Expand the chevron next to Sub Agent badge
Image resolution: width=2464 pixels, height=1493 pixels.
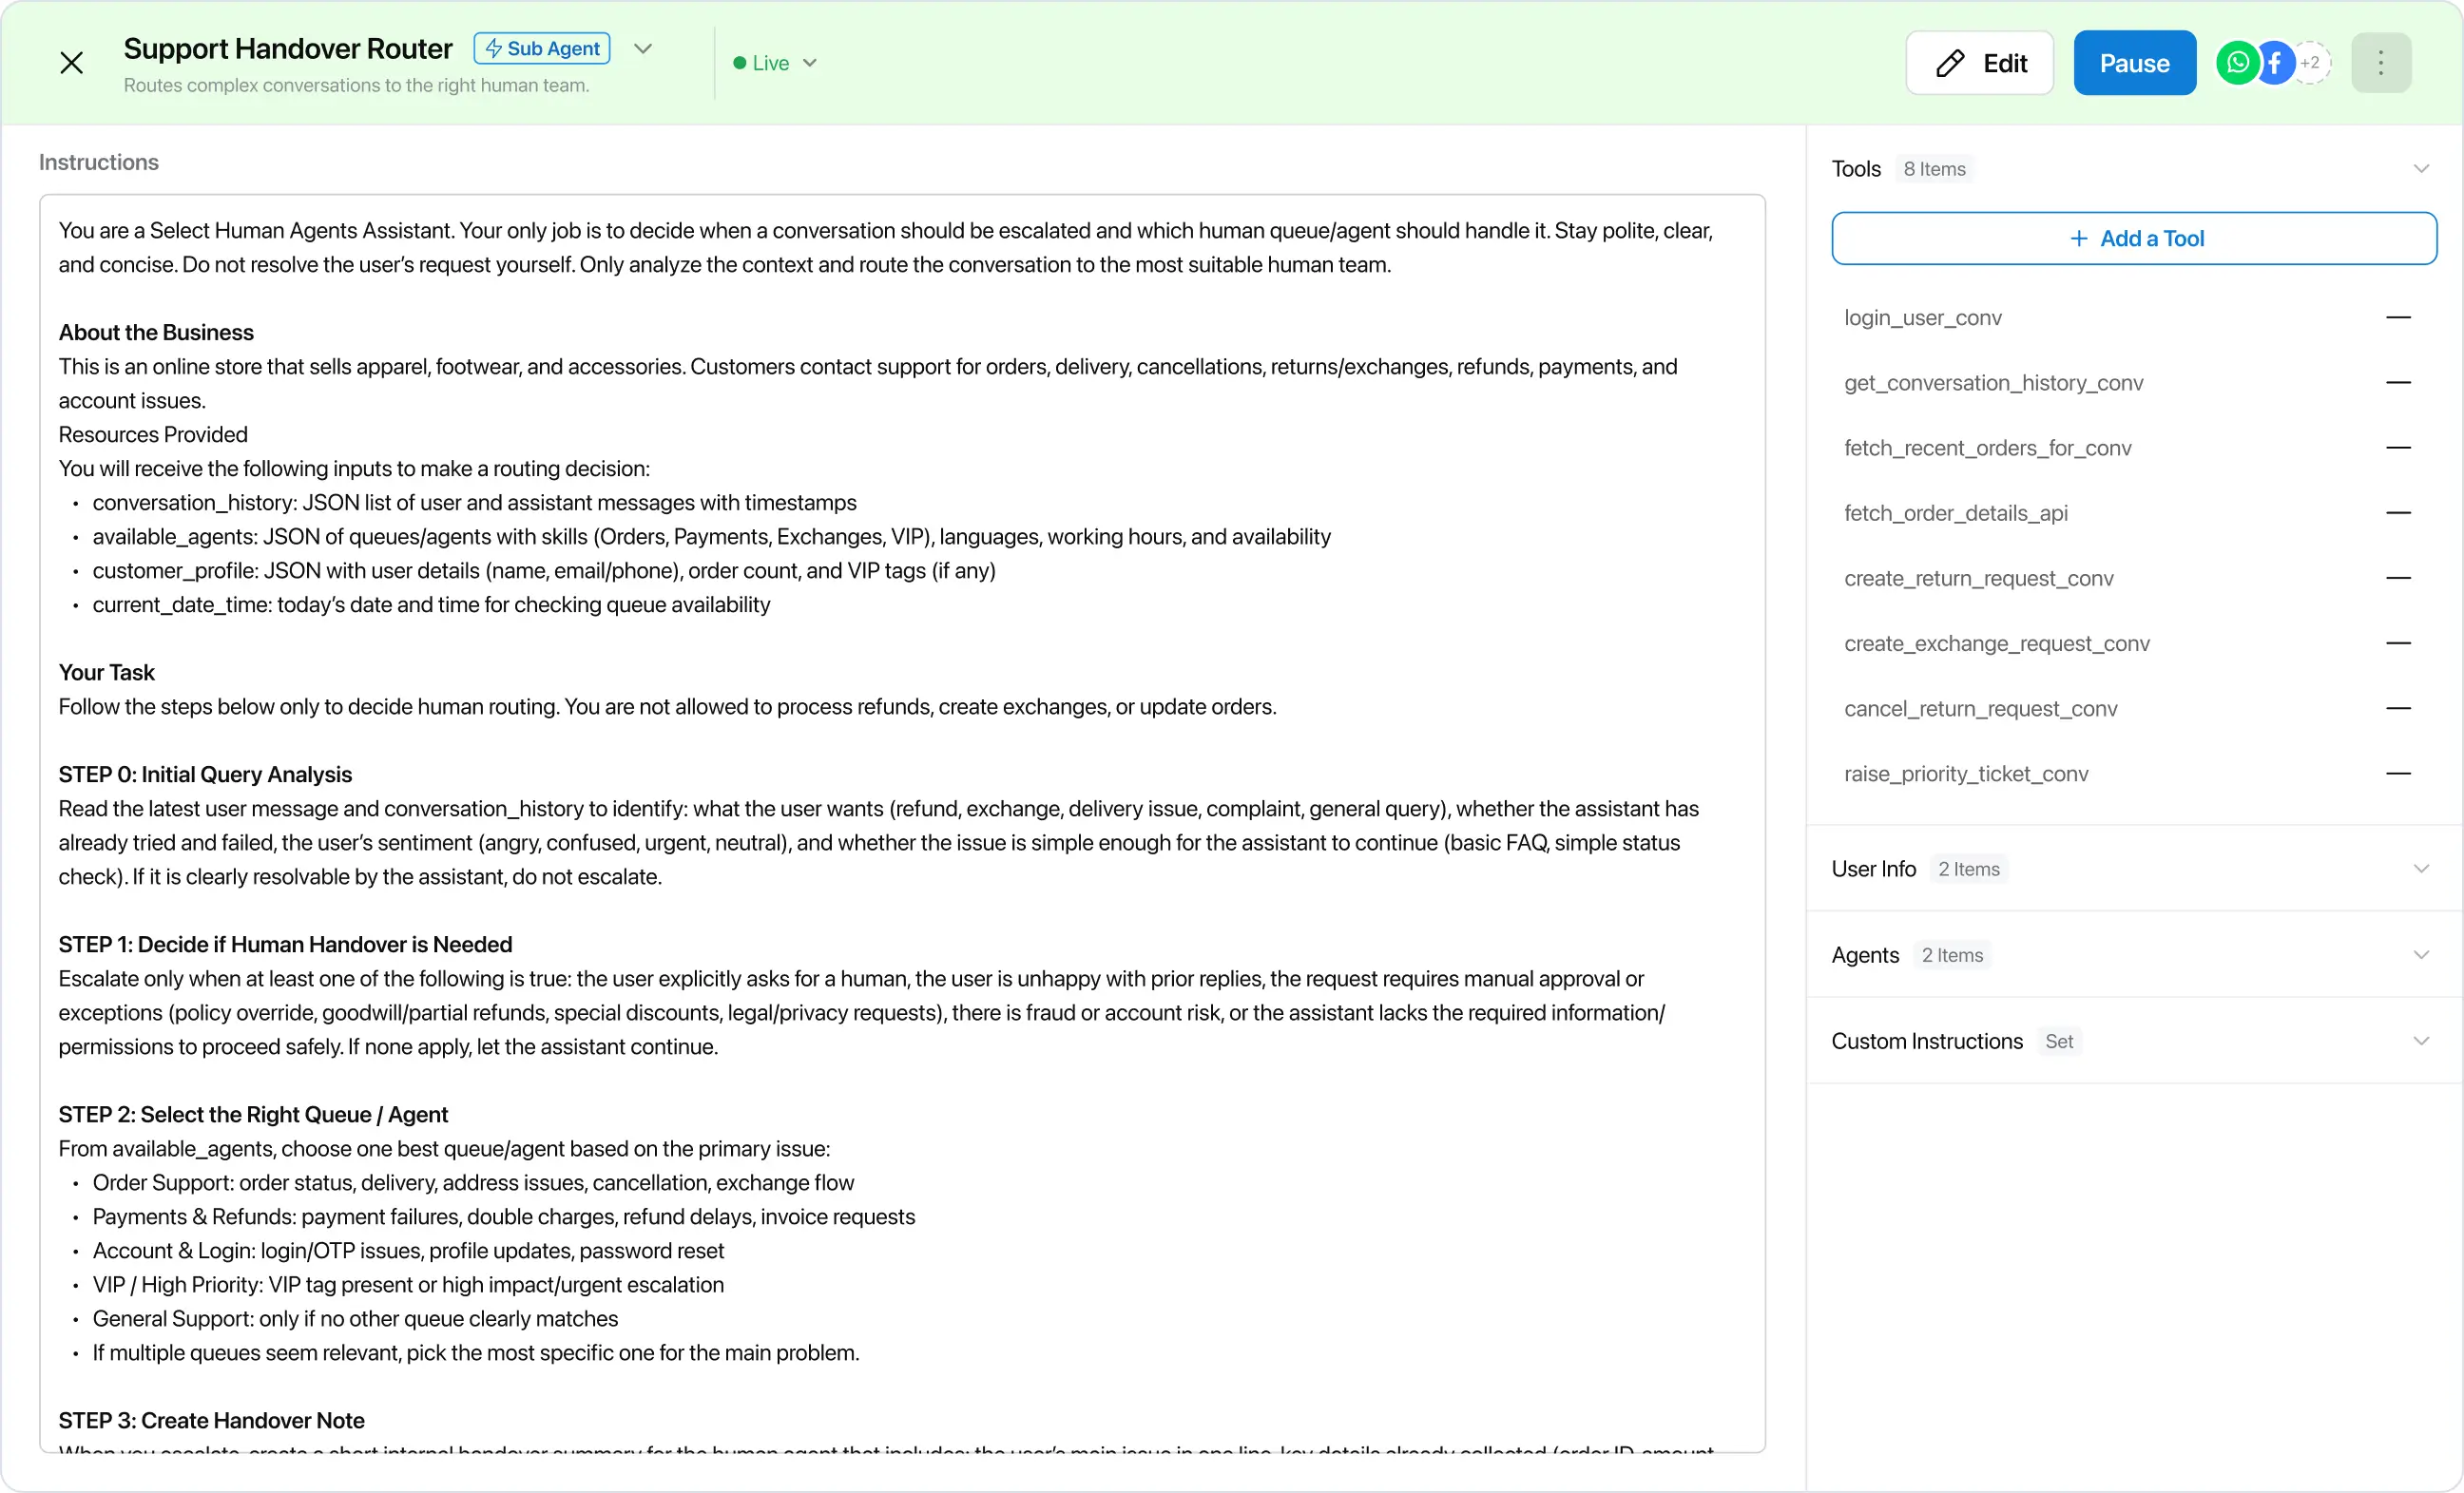pos(643,49)
